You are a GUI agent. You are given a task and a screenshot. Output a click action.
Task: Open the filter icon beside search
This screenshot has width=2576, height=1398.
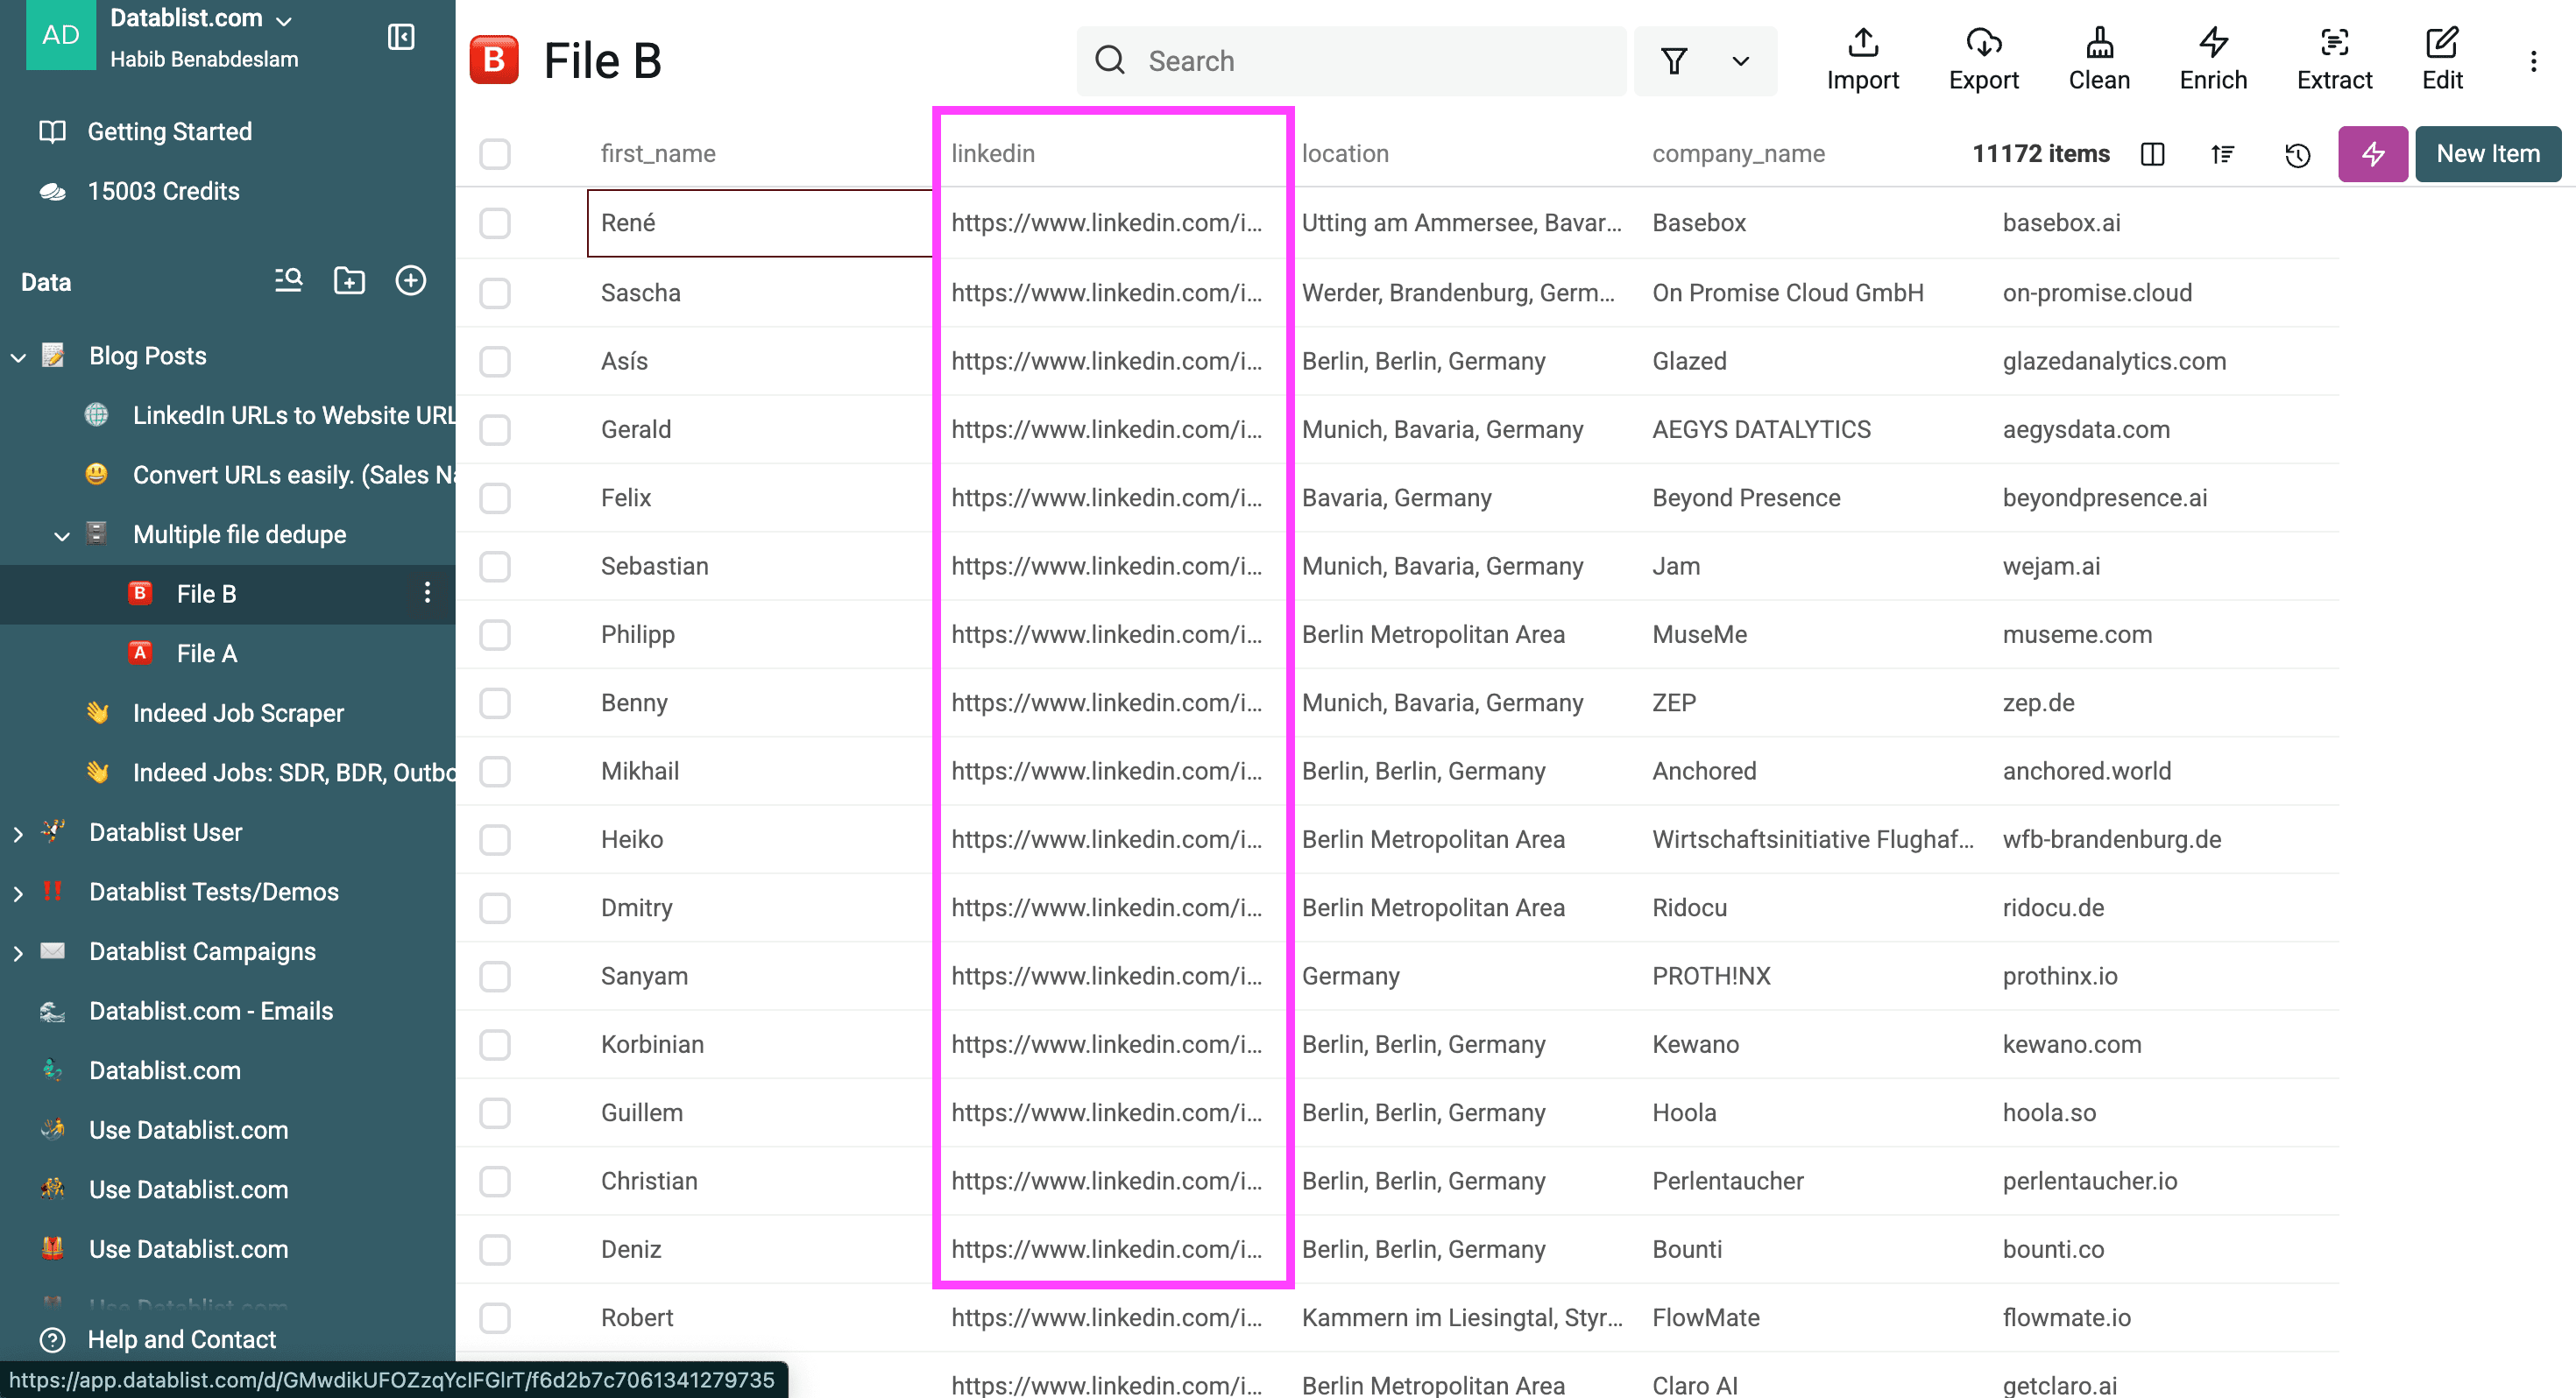tap(1674, 60)
